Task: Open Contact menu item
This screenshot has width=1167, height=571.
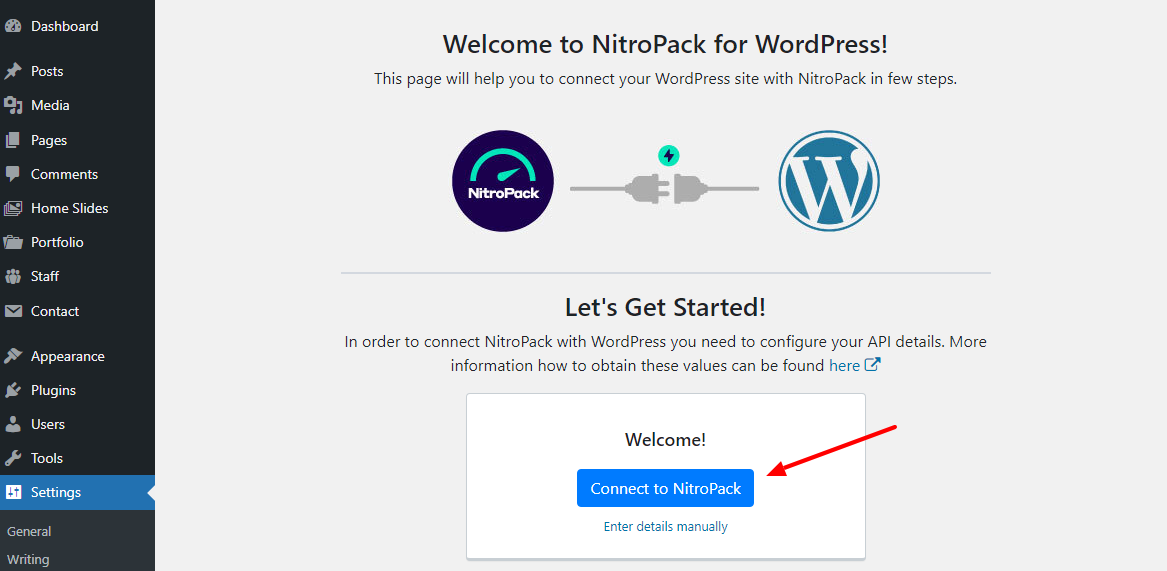Action: [77, 311]
